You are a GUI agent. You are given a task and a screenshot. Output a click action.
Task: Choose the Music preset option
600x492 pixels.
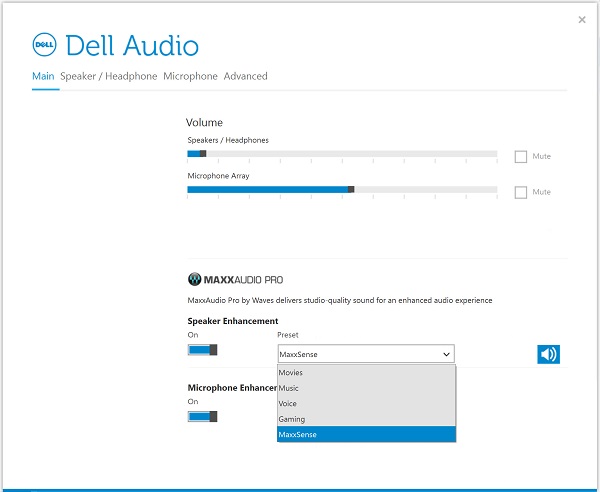pos(366,388)
